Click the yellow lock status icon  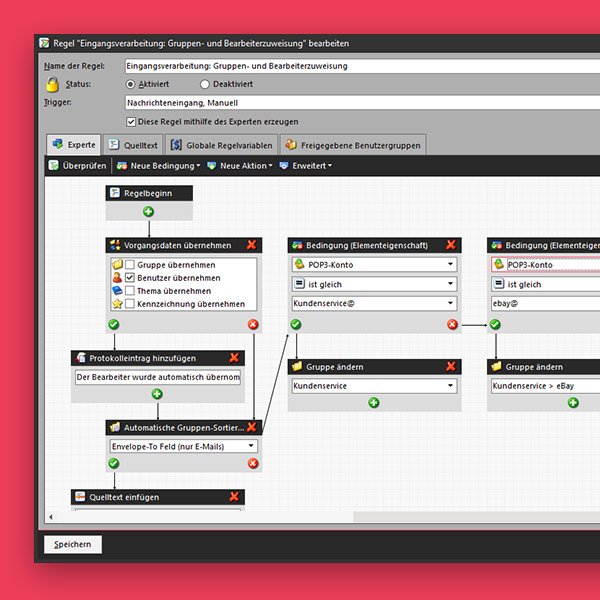tap(52, 84)
